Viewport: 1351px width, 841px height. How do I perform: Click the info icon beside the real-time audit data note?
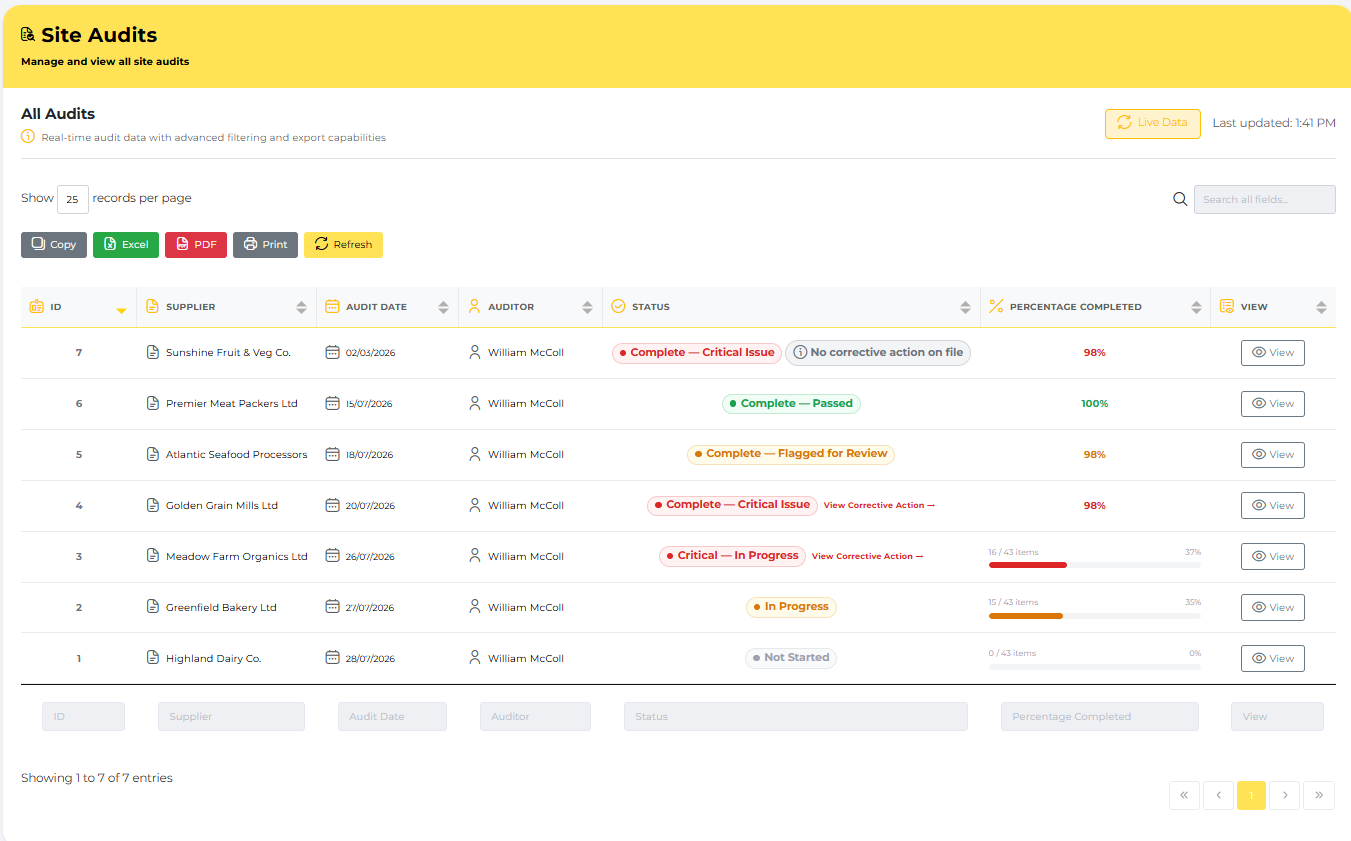click(x=28, y=137)
